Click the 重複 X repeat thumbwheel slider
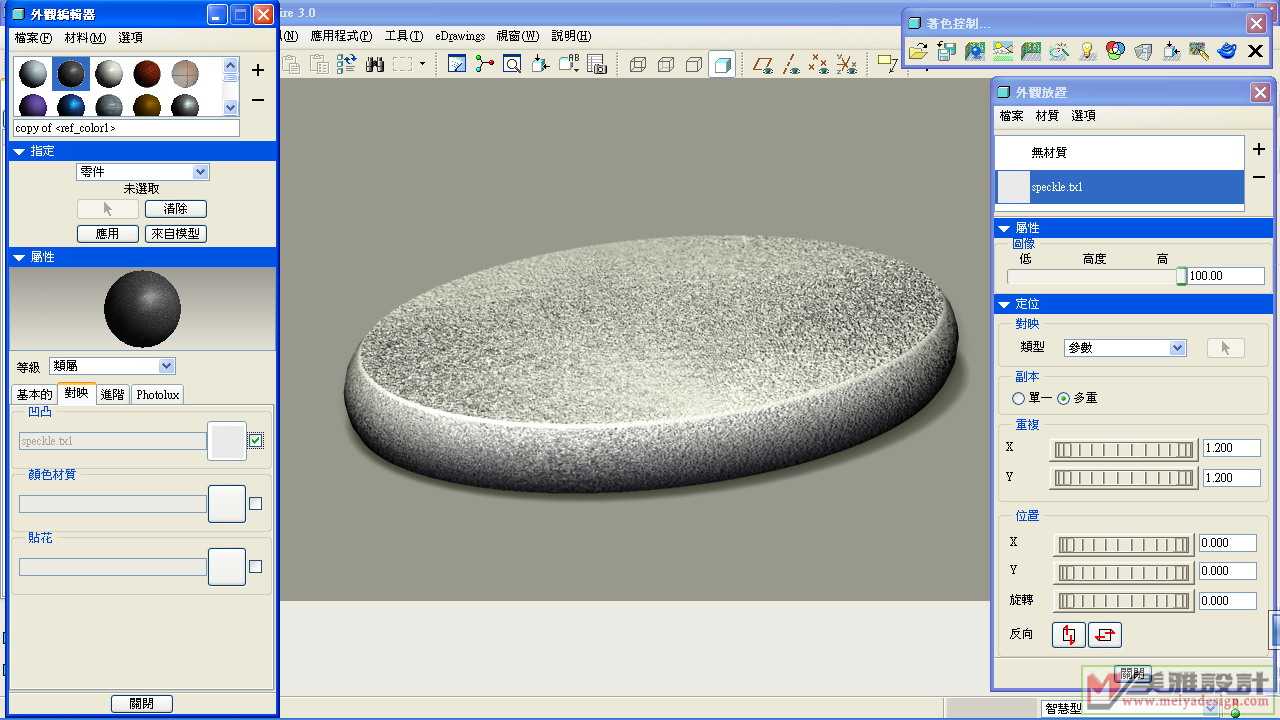Screen dimensions: 1280x720 click(x=1124, y=450)
